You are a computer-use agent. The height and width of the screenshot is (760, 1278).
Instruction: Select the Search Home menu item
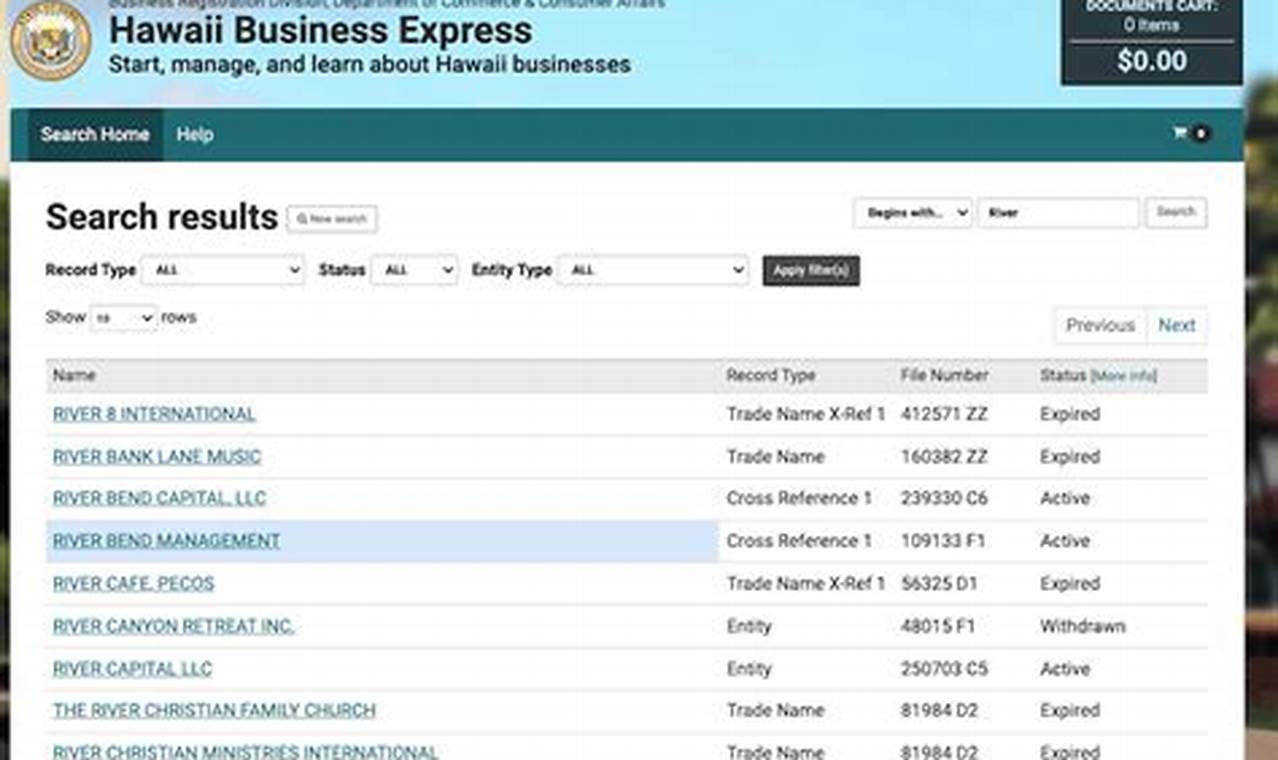pyautogui.click(x=93, y=133)
